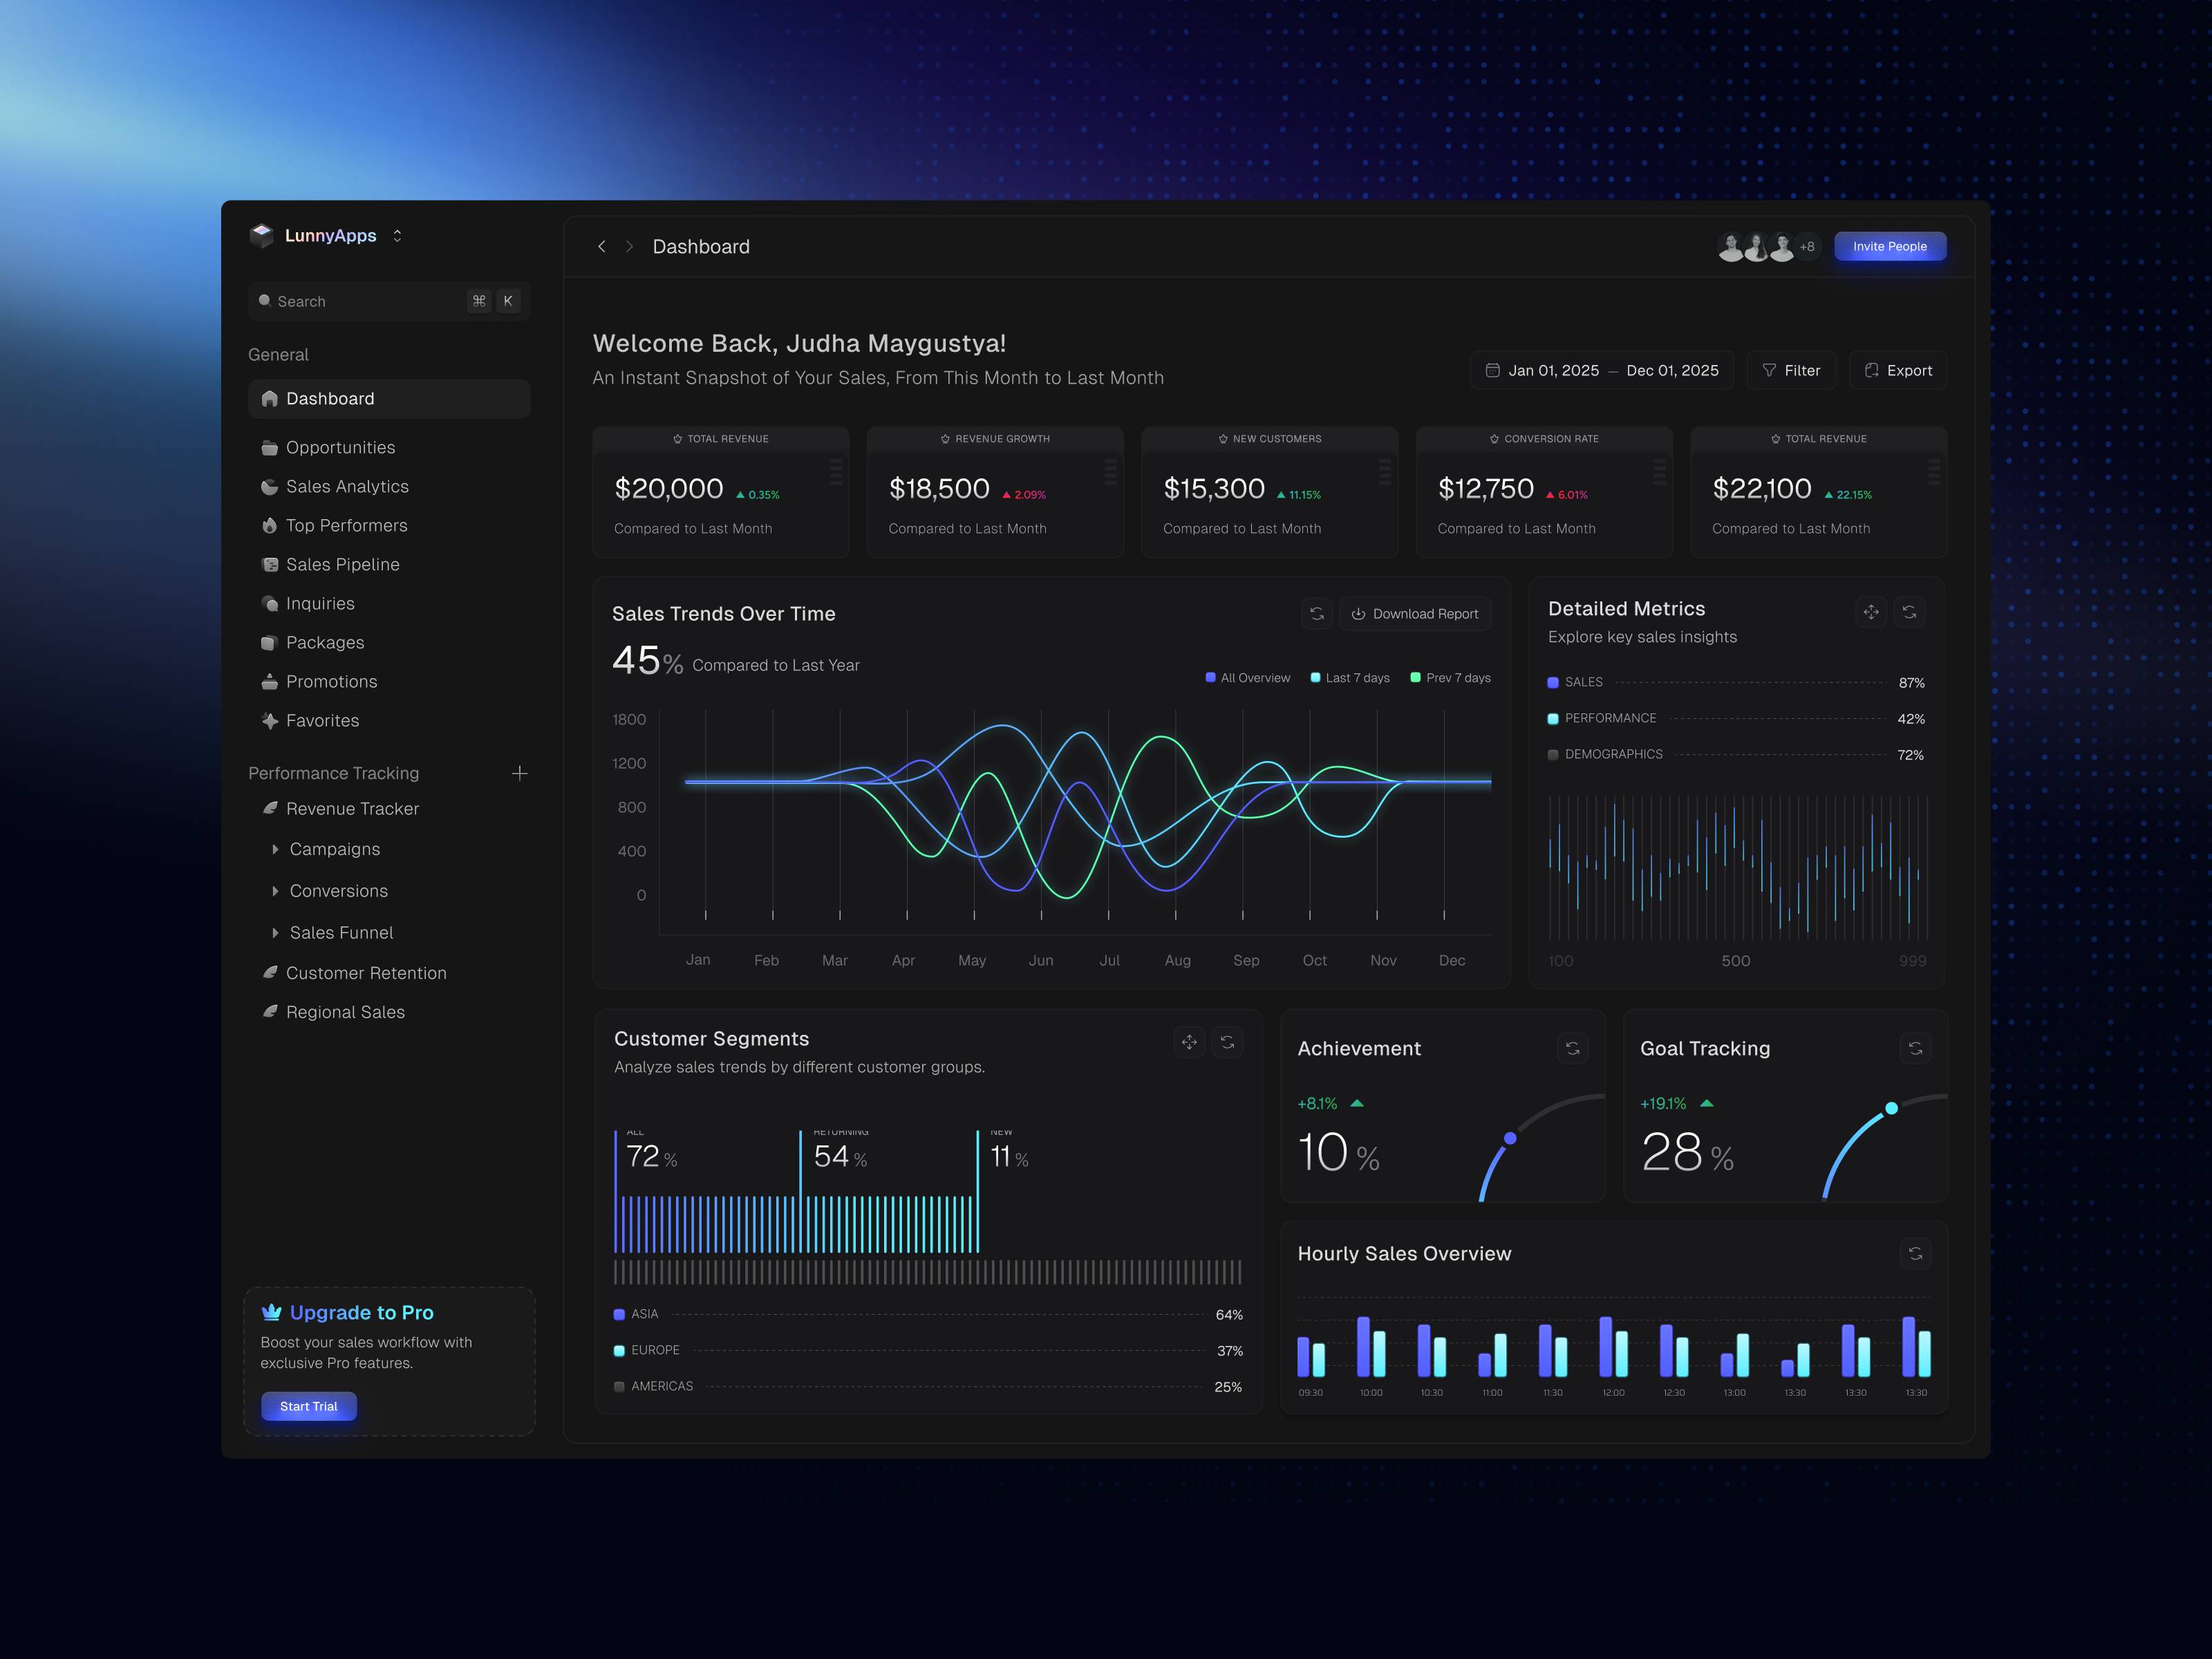Toggle the DEMOGRAPHICS metric swatch
The height and width of the screenshot is (1659, 2212).
pos(1553,755)
